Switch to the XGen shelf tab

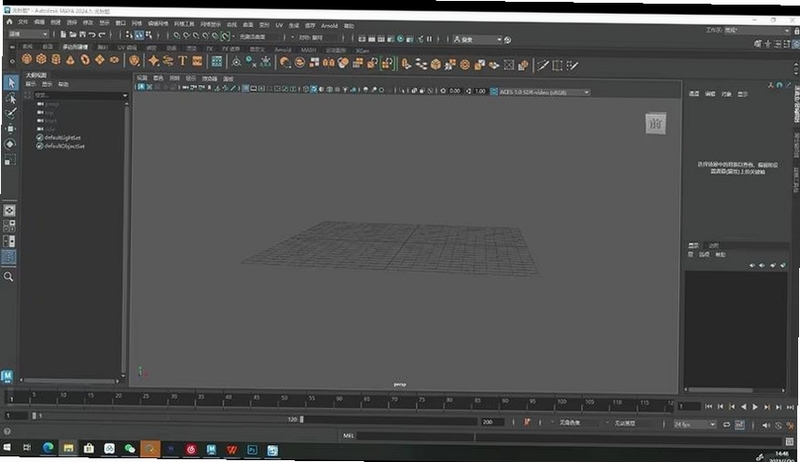click(362, 50)
